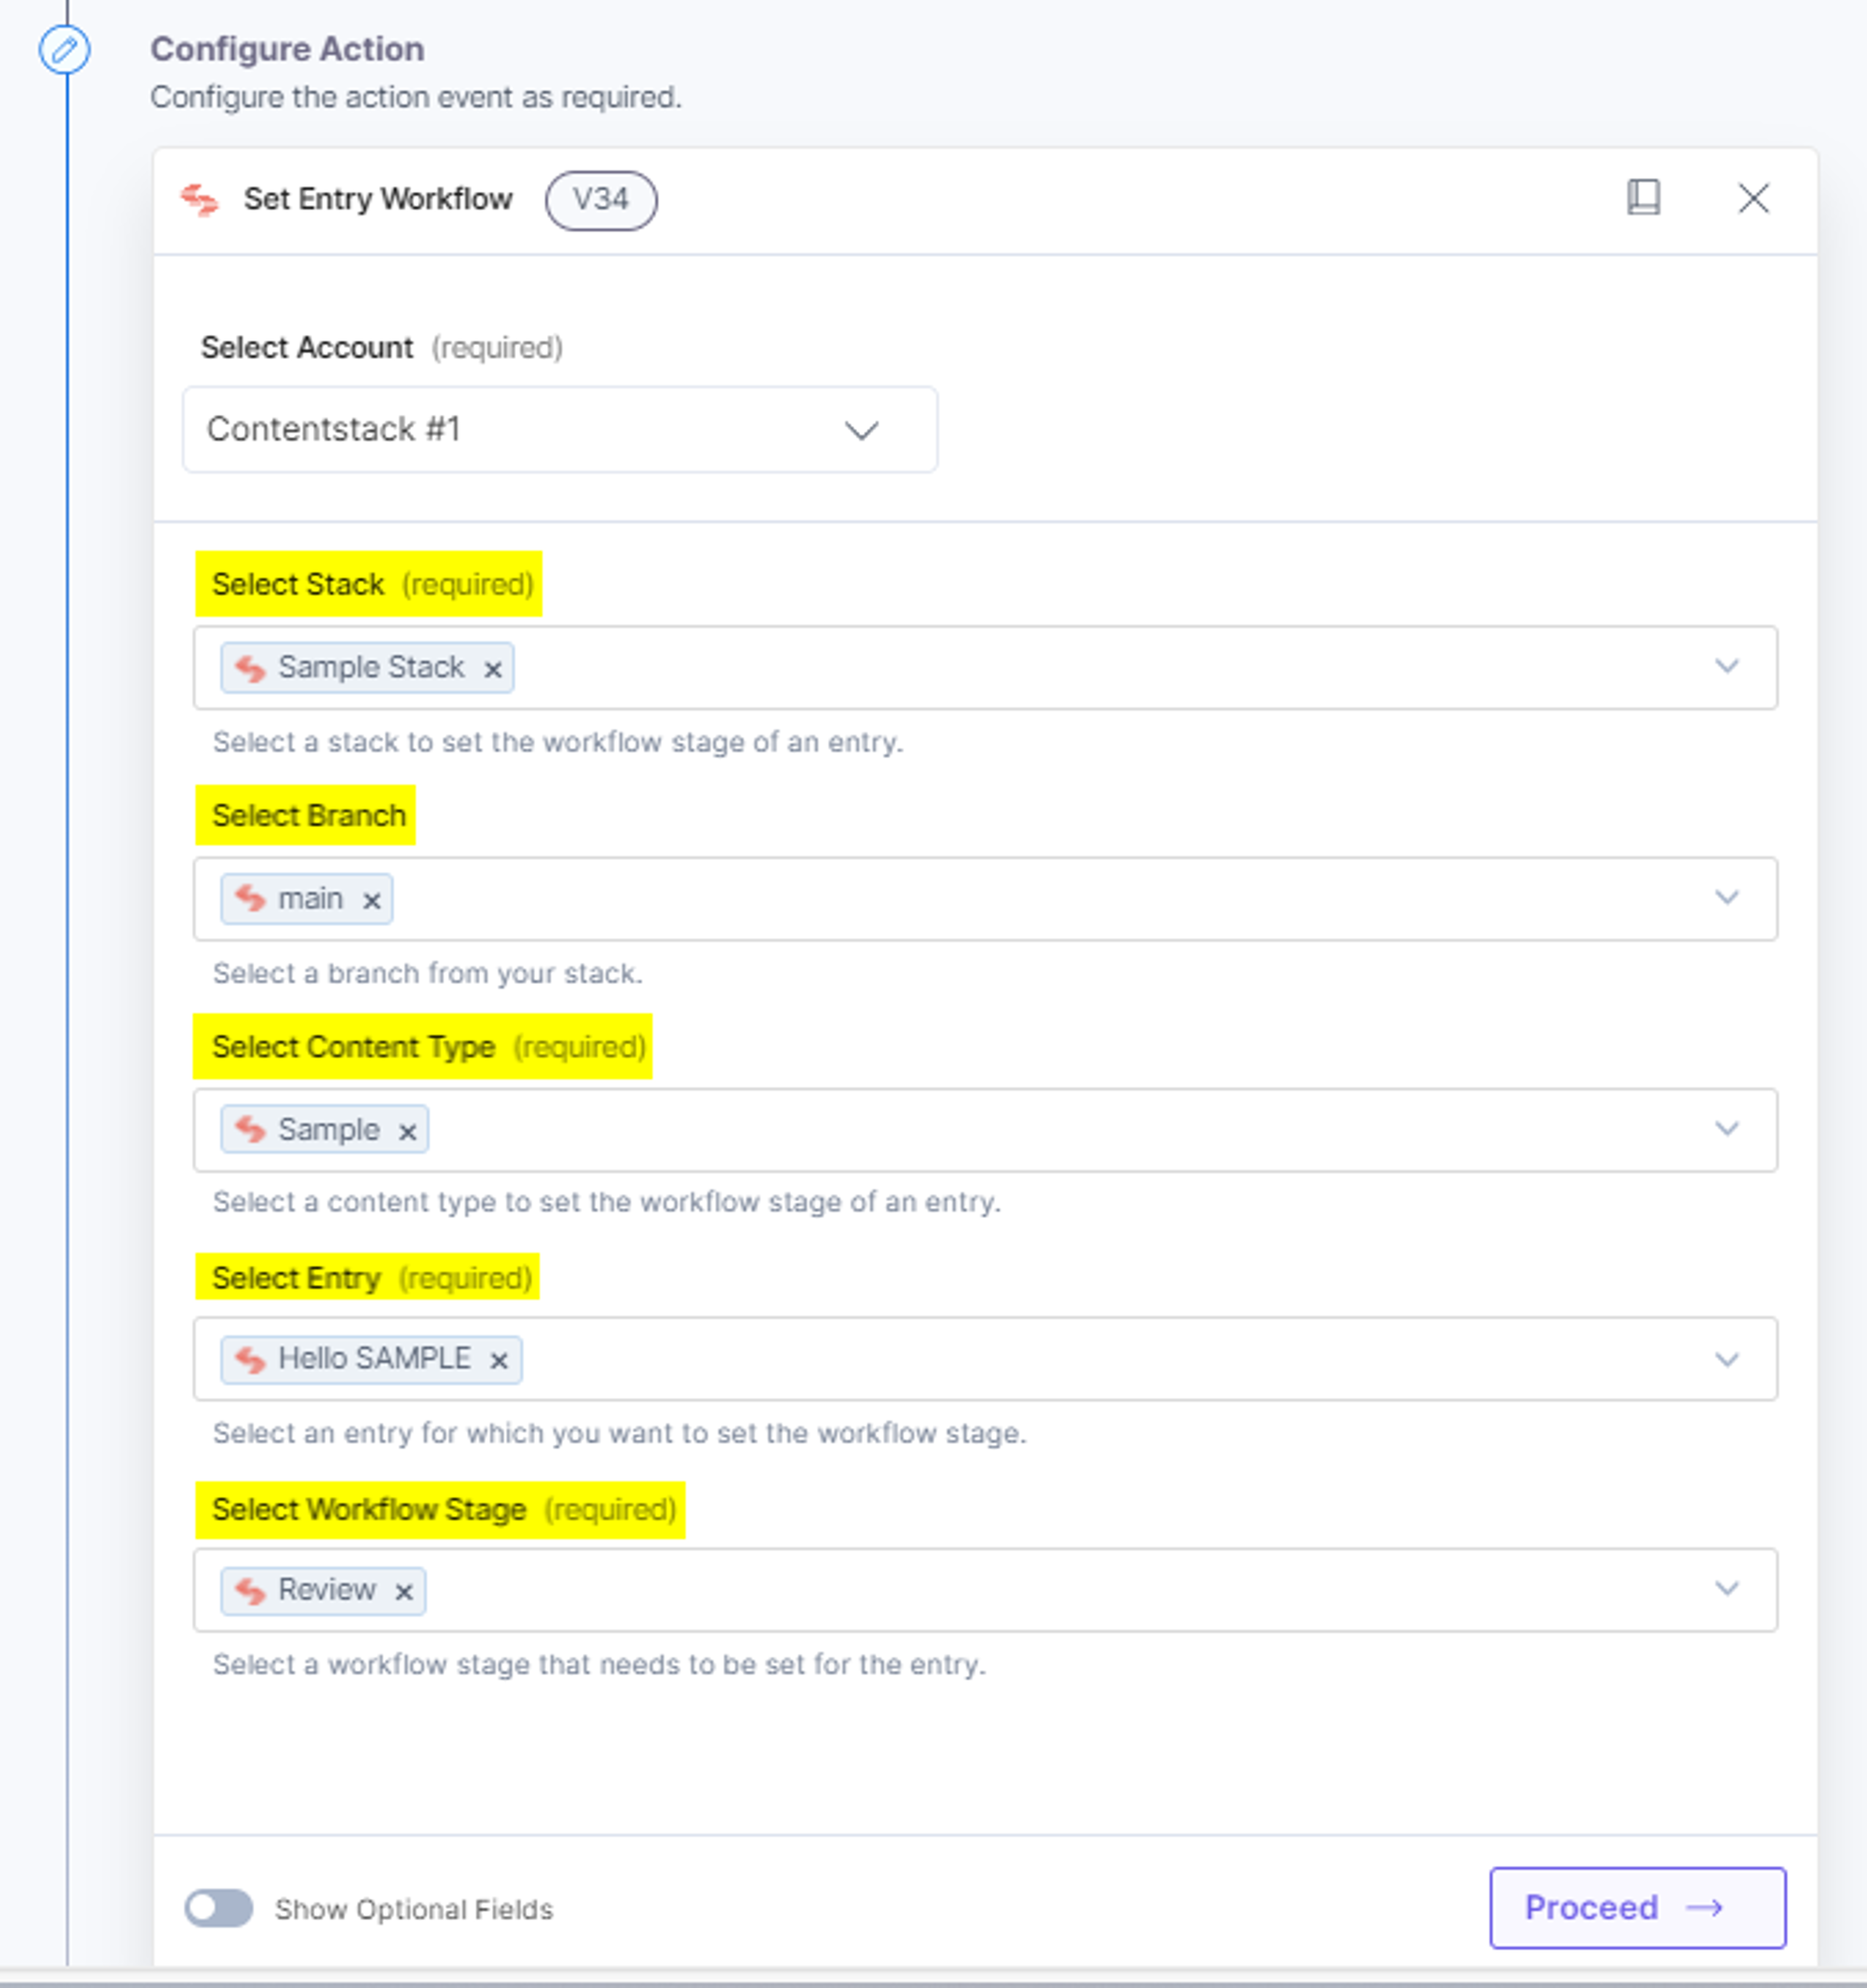Screen dimensions: 1867x1988
Task: Click inside the Select Entry input field
Action: click(985, 1359)
